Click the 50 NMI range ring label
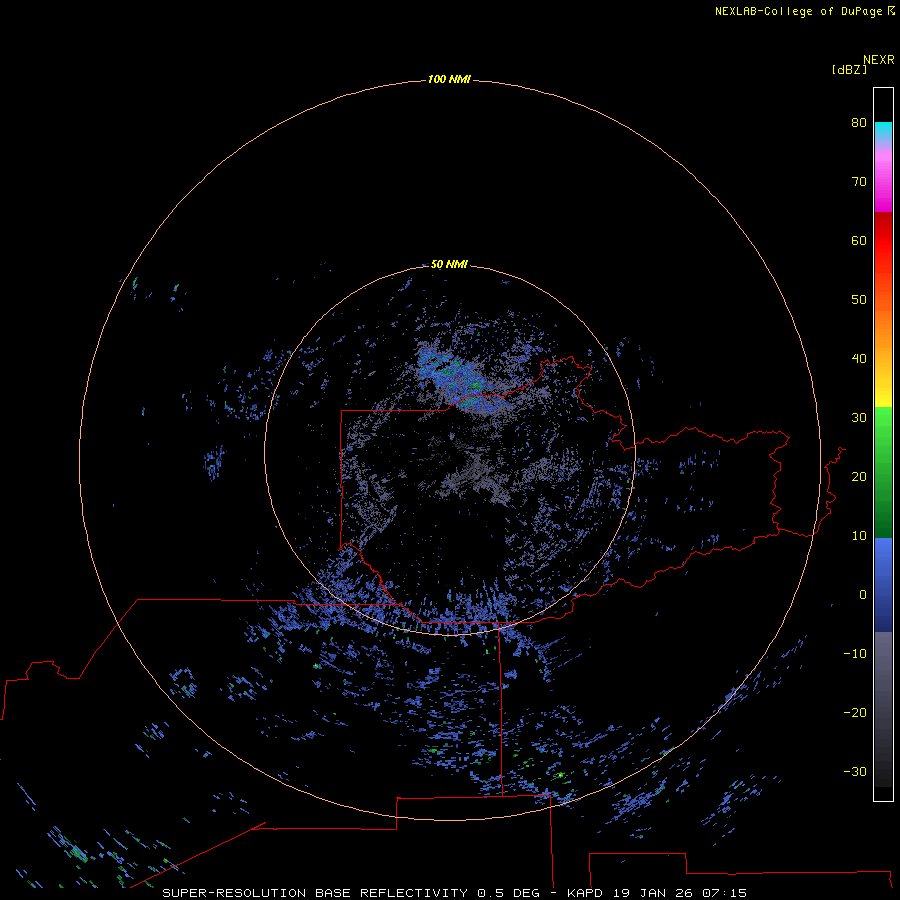 (449, 264)
